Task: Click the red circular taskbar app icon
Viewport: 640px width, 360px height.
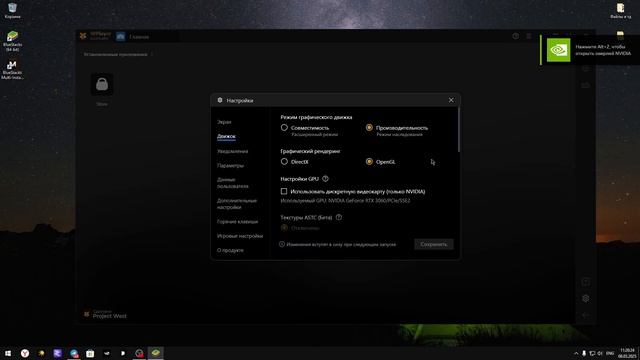Action: (139, 353)
